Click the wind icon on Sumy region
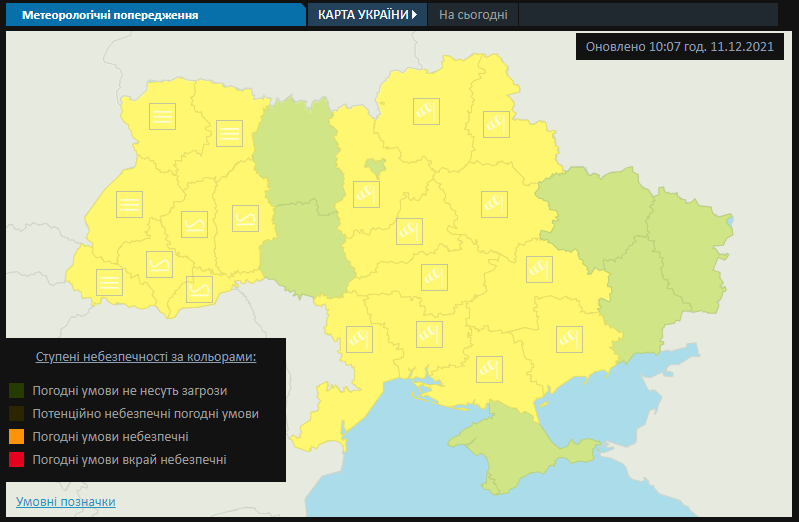799x522 pixels. (497, 124)
